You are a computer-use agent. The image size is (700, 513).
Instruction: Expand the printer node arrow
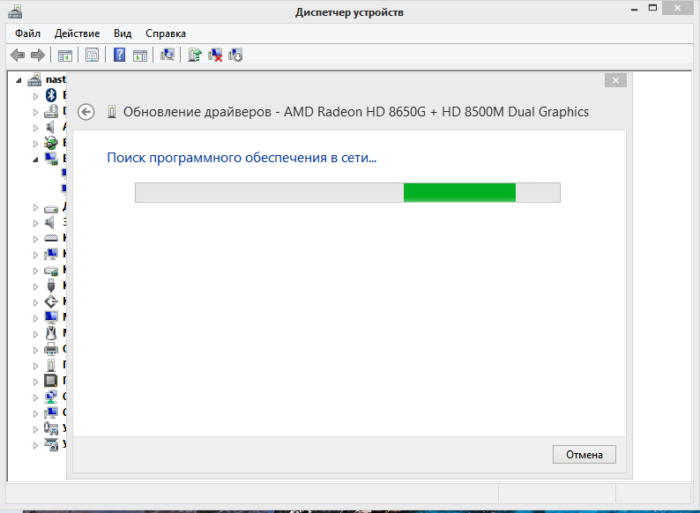35,350
